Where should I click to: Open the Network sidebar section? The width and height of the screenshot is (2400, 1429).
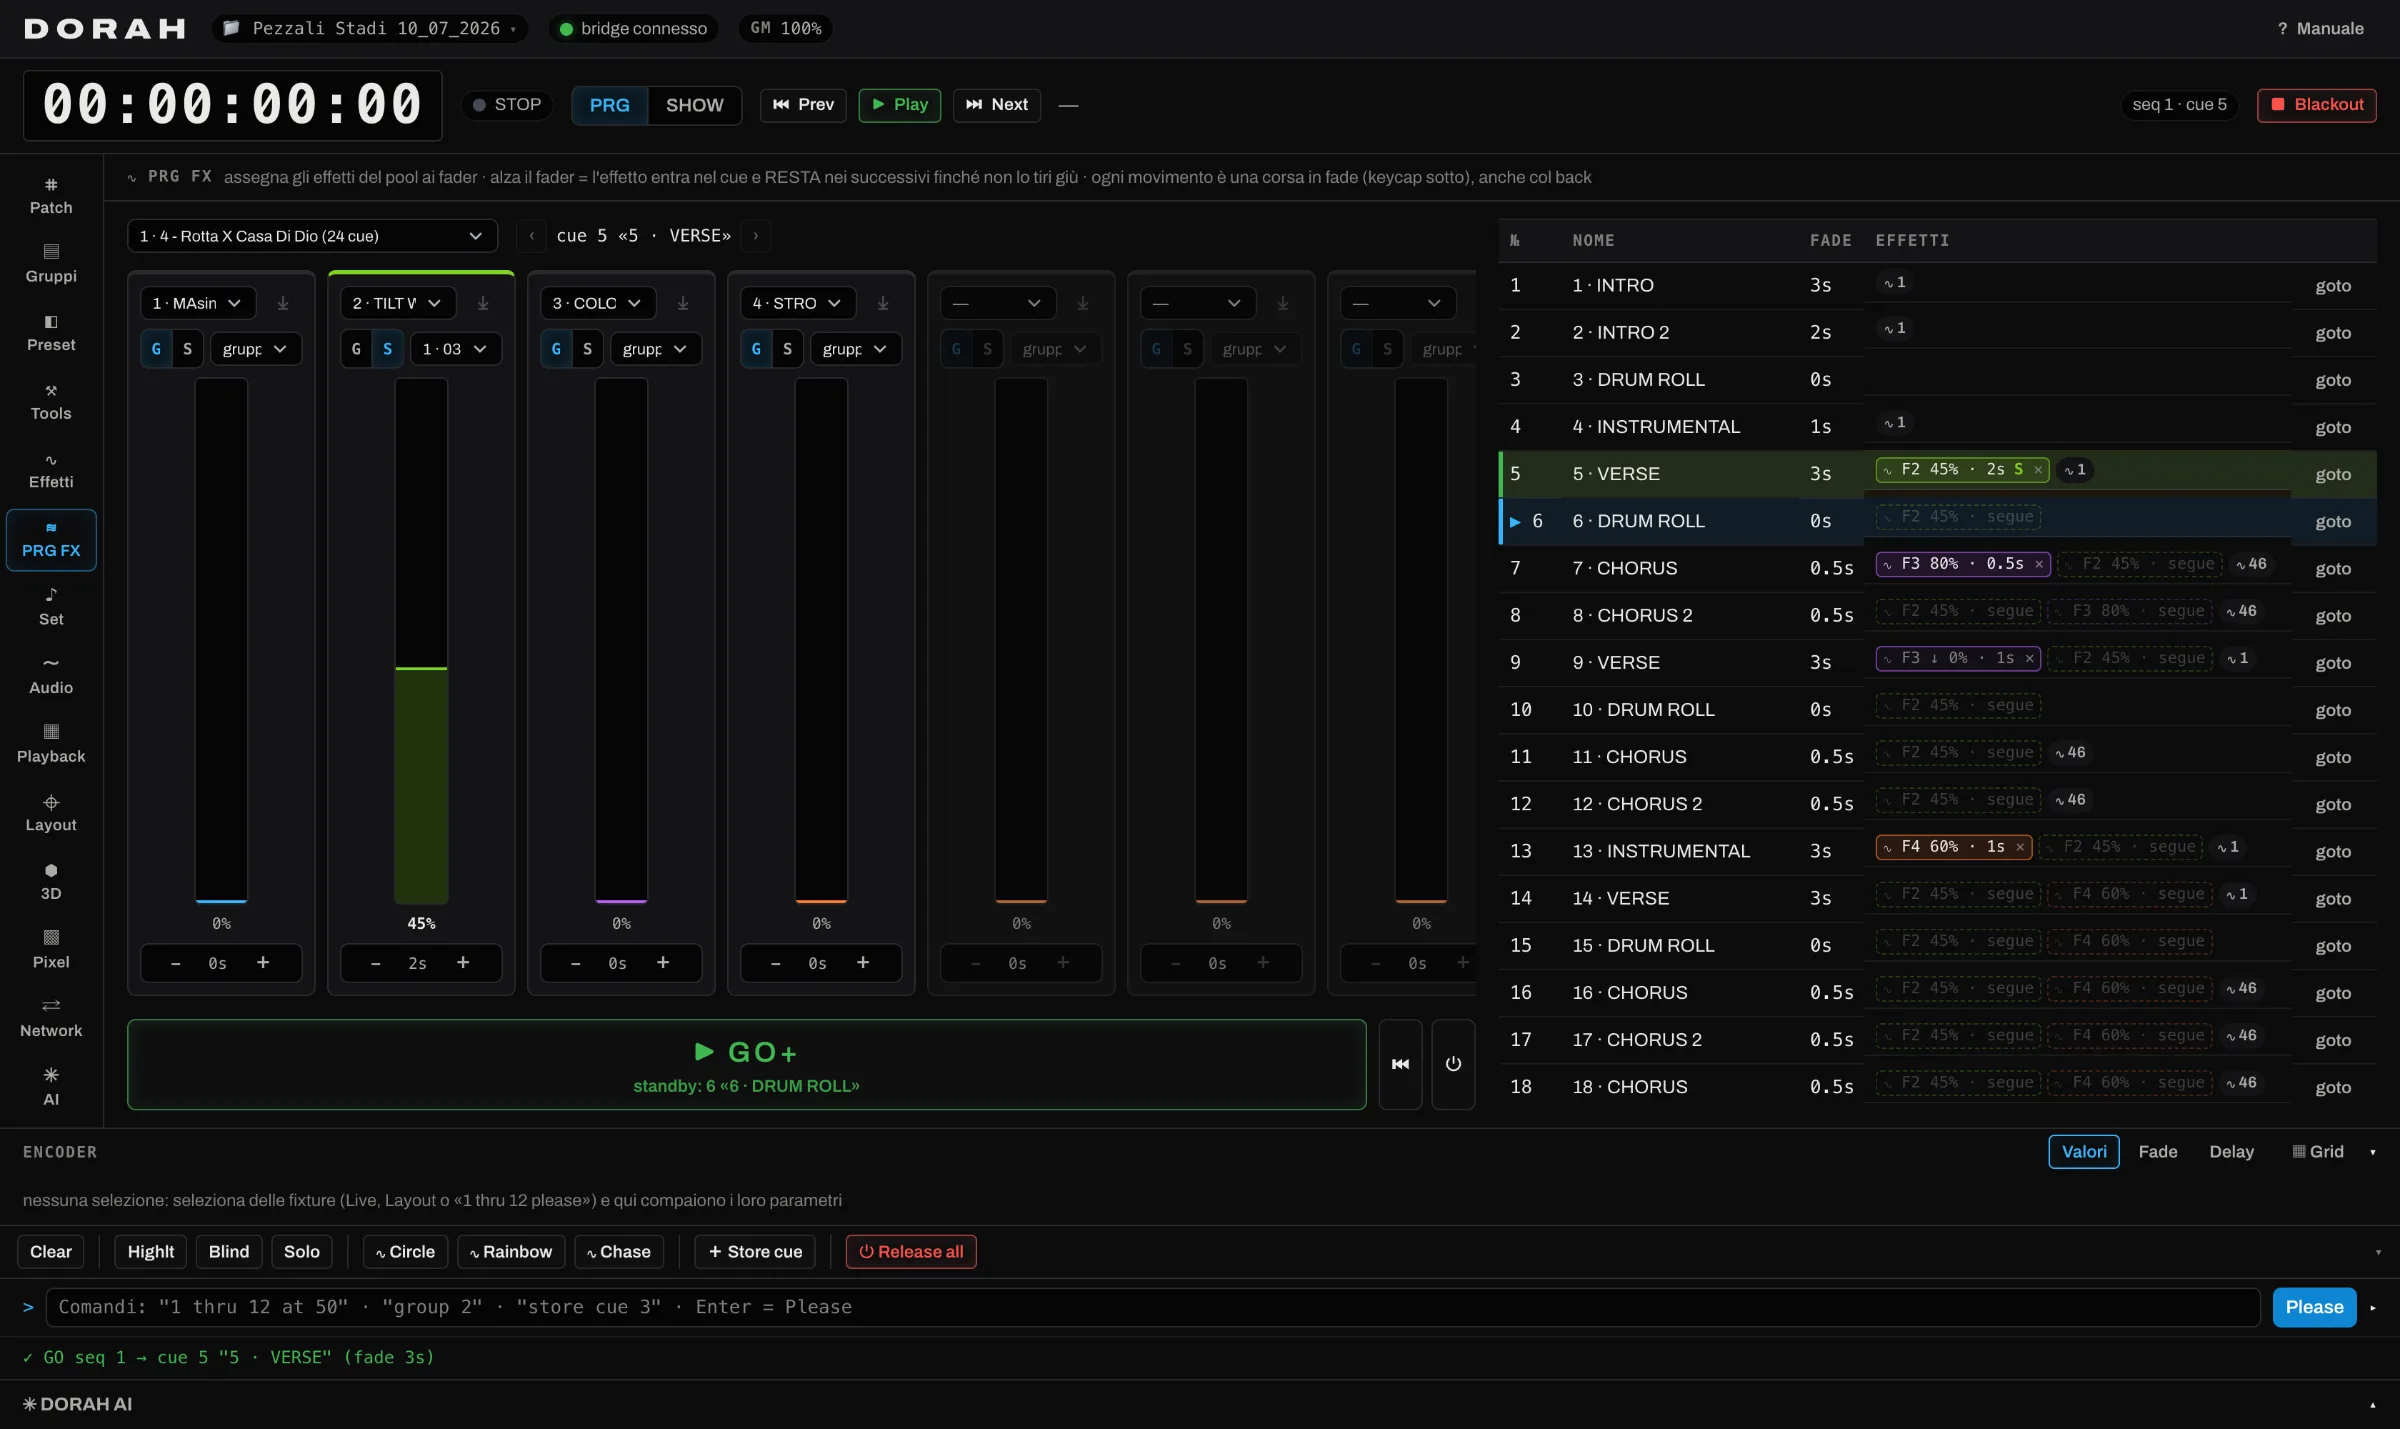click(51, 1019)
